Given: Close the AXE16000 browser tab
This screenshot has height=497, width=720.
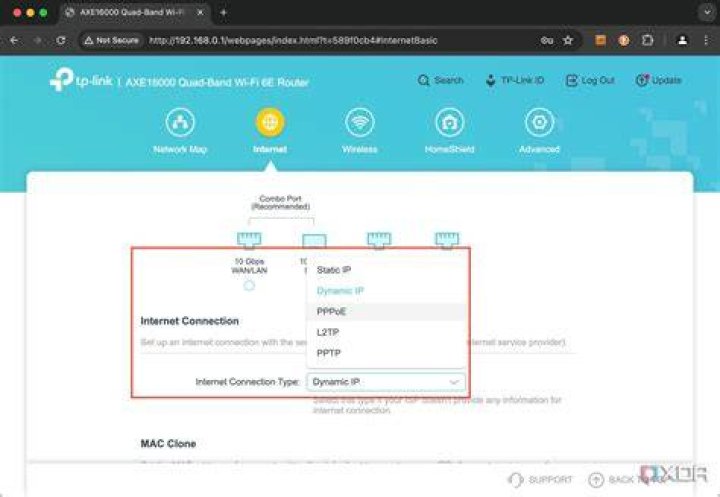Looking at the screenshot, I should pos(200,12).
